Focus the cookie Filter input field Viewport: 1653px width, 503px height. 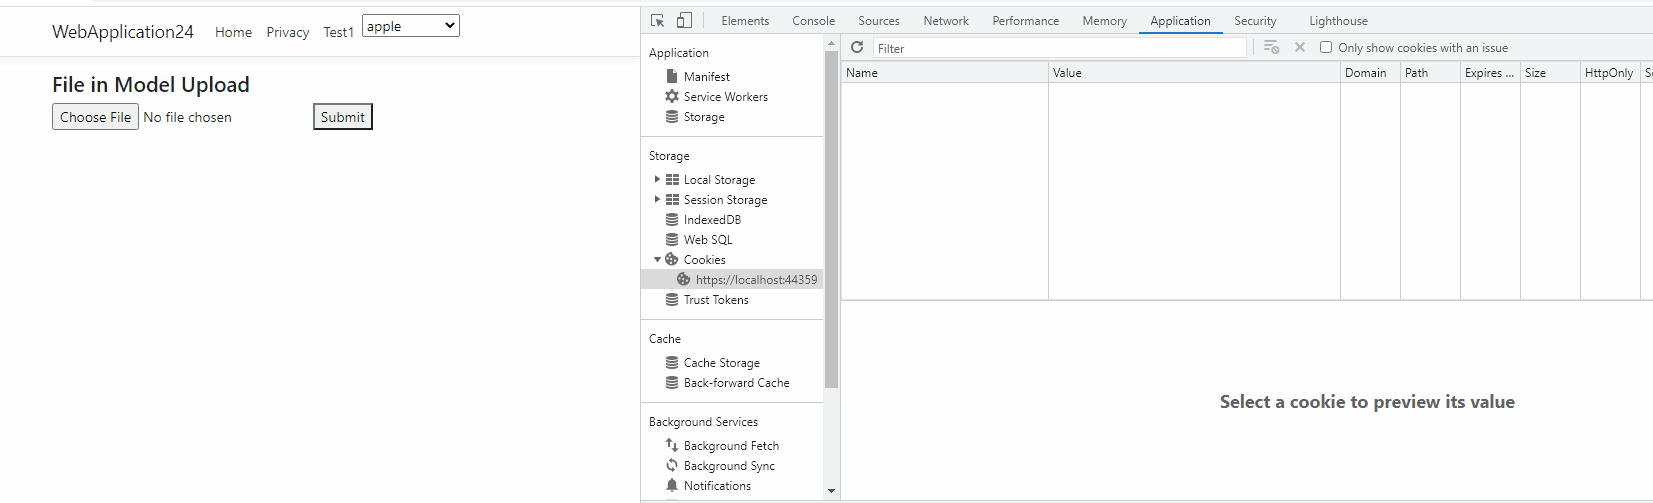coord(1060,48)
